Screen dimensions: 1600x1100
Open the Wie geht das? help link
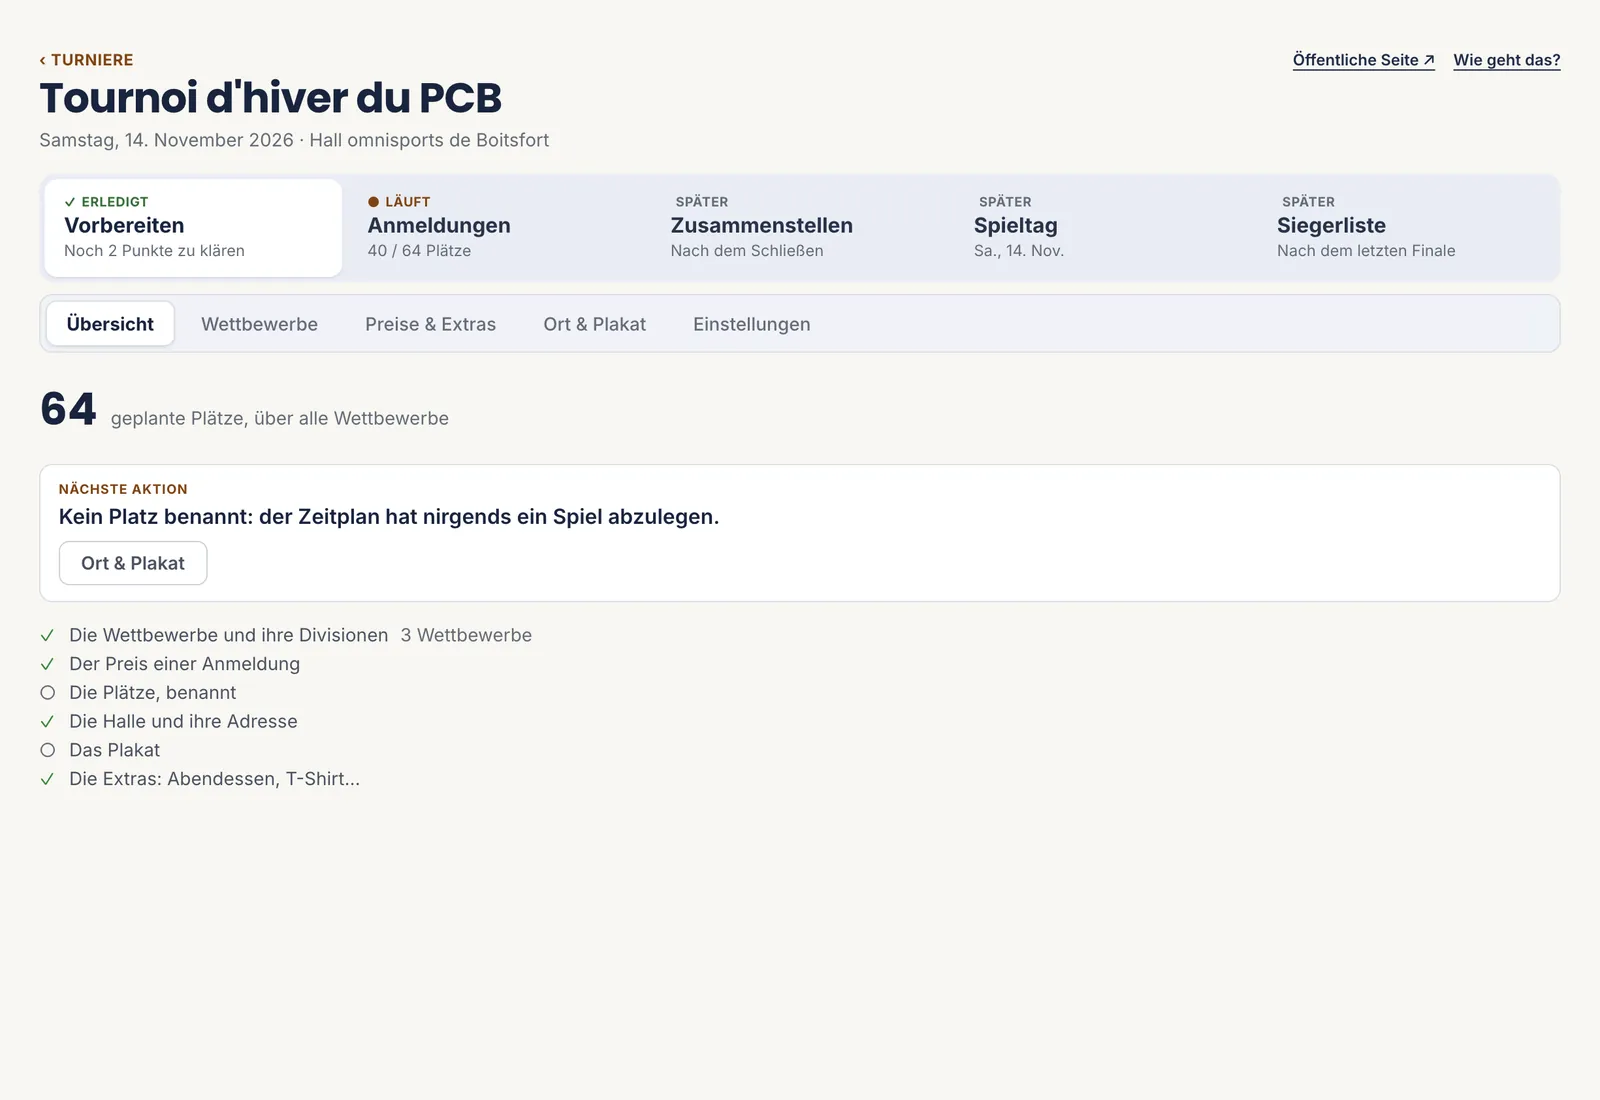pos(1506,60)
